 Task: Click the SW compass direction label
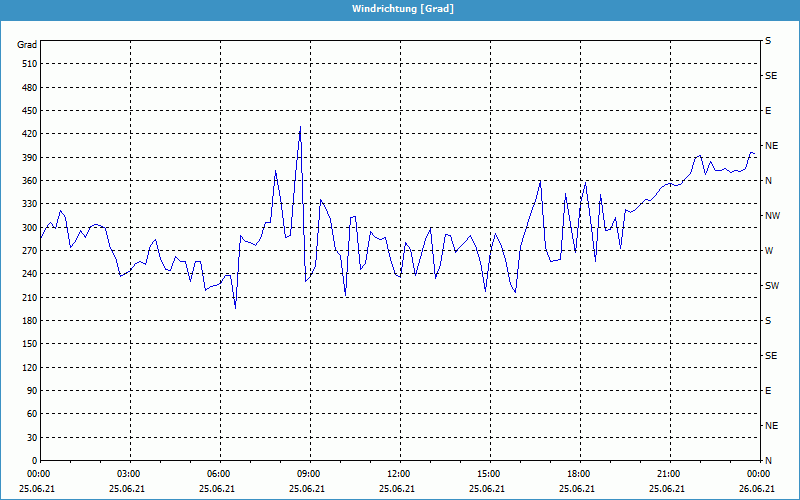pyautogui.click(x=772, y=286)
